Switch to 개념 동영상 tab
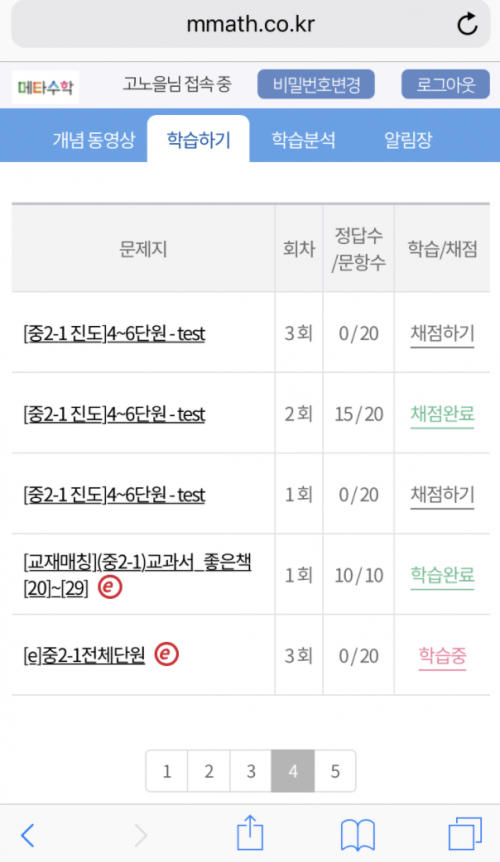500x862 pixels. [x=93, y=140]
